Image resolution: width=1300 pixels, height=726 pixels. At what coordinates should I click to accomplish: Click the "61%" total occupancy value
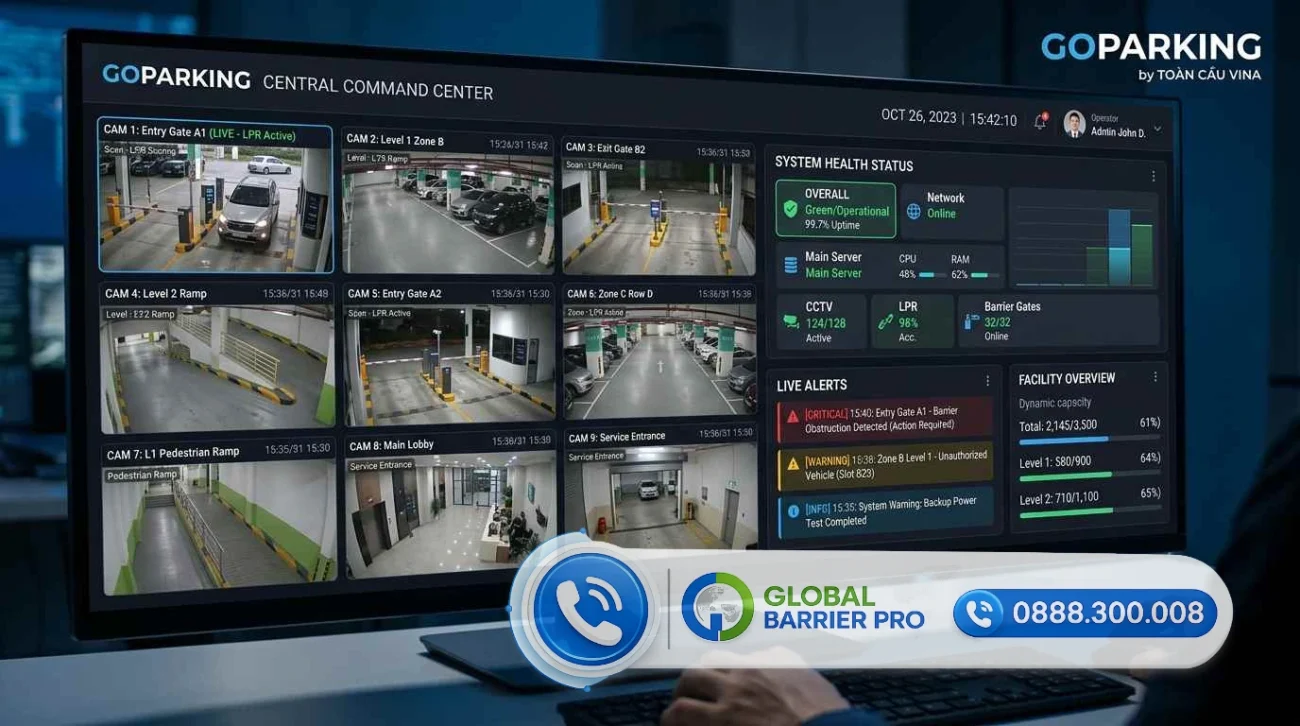point(1150,423)
